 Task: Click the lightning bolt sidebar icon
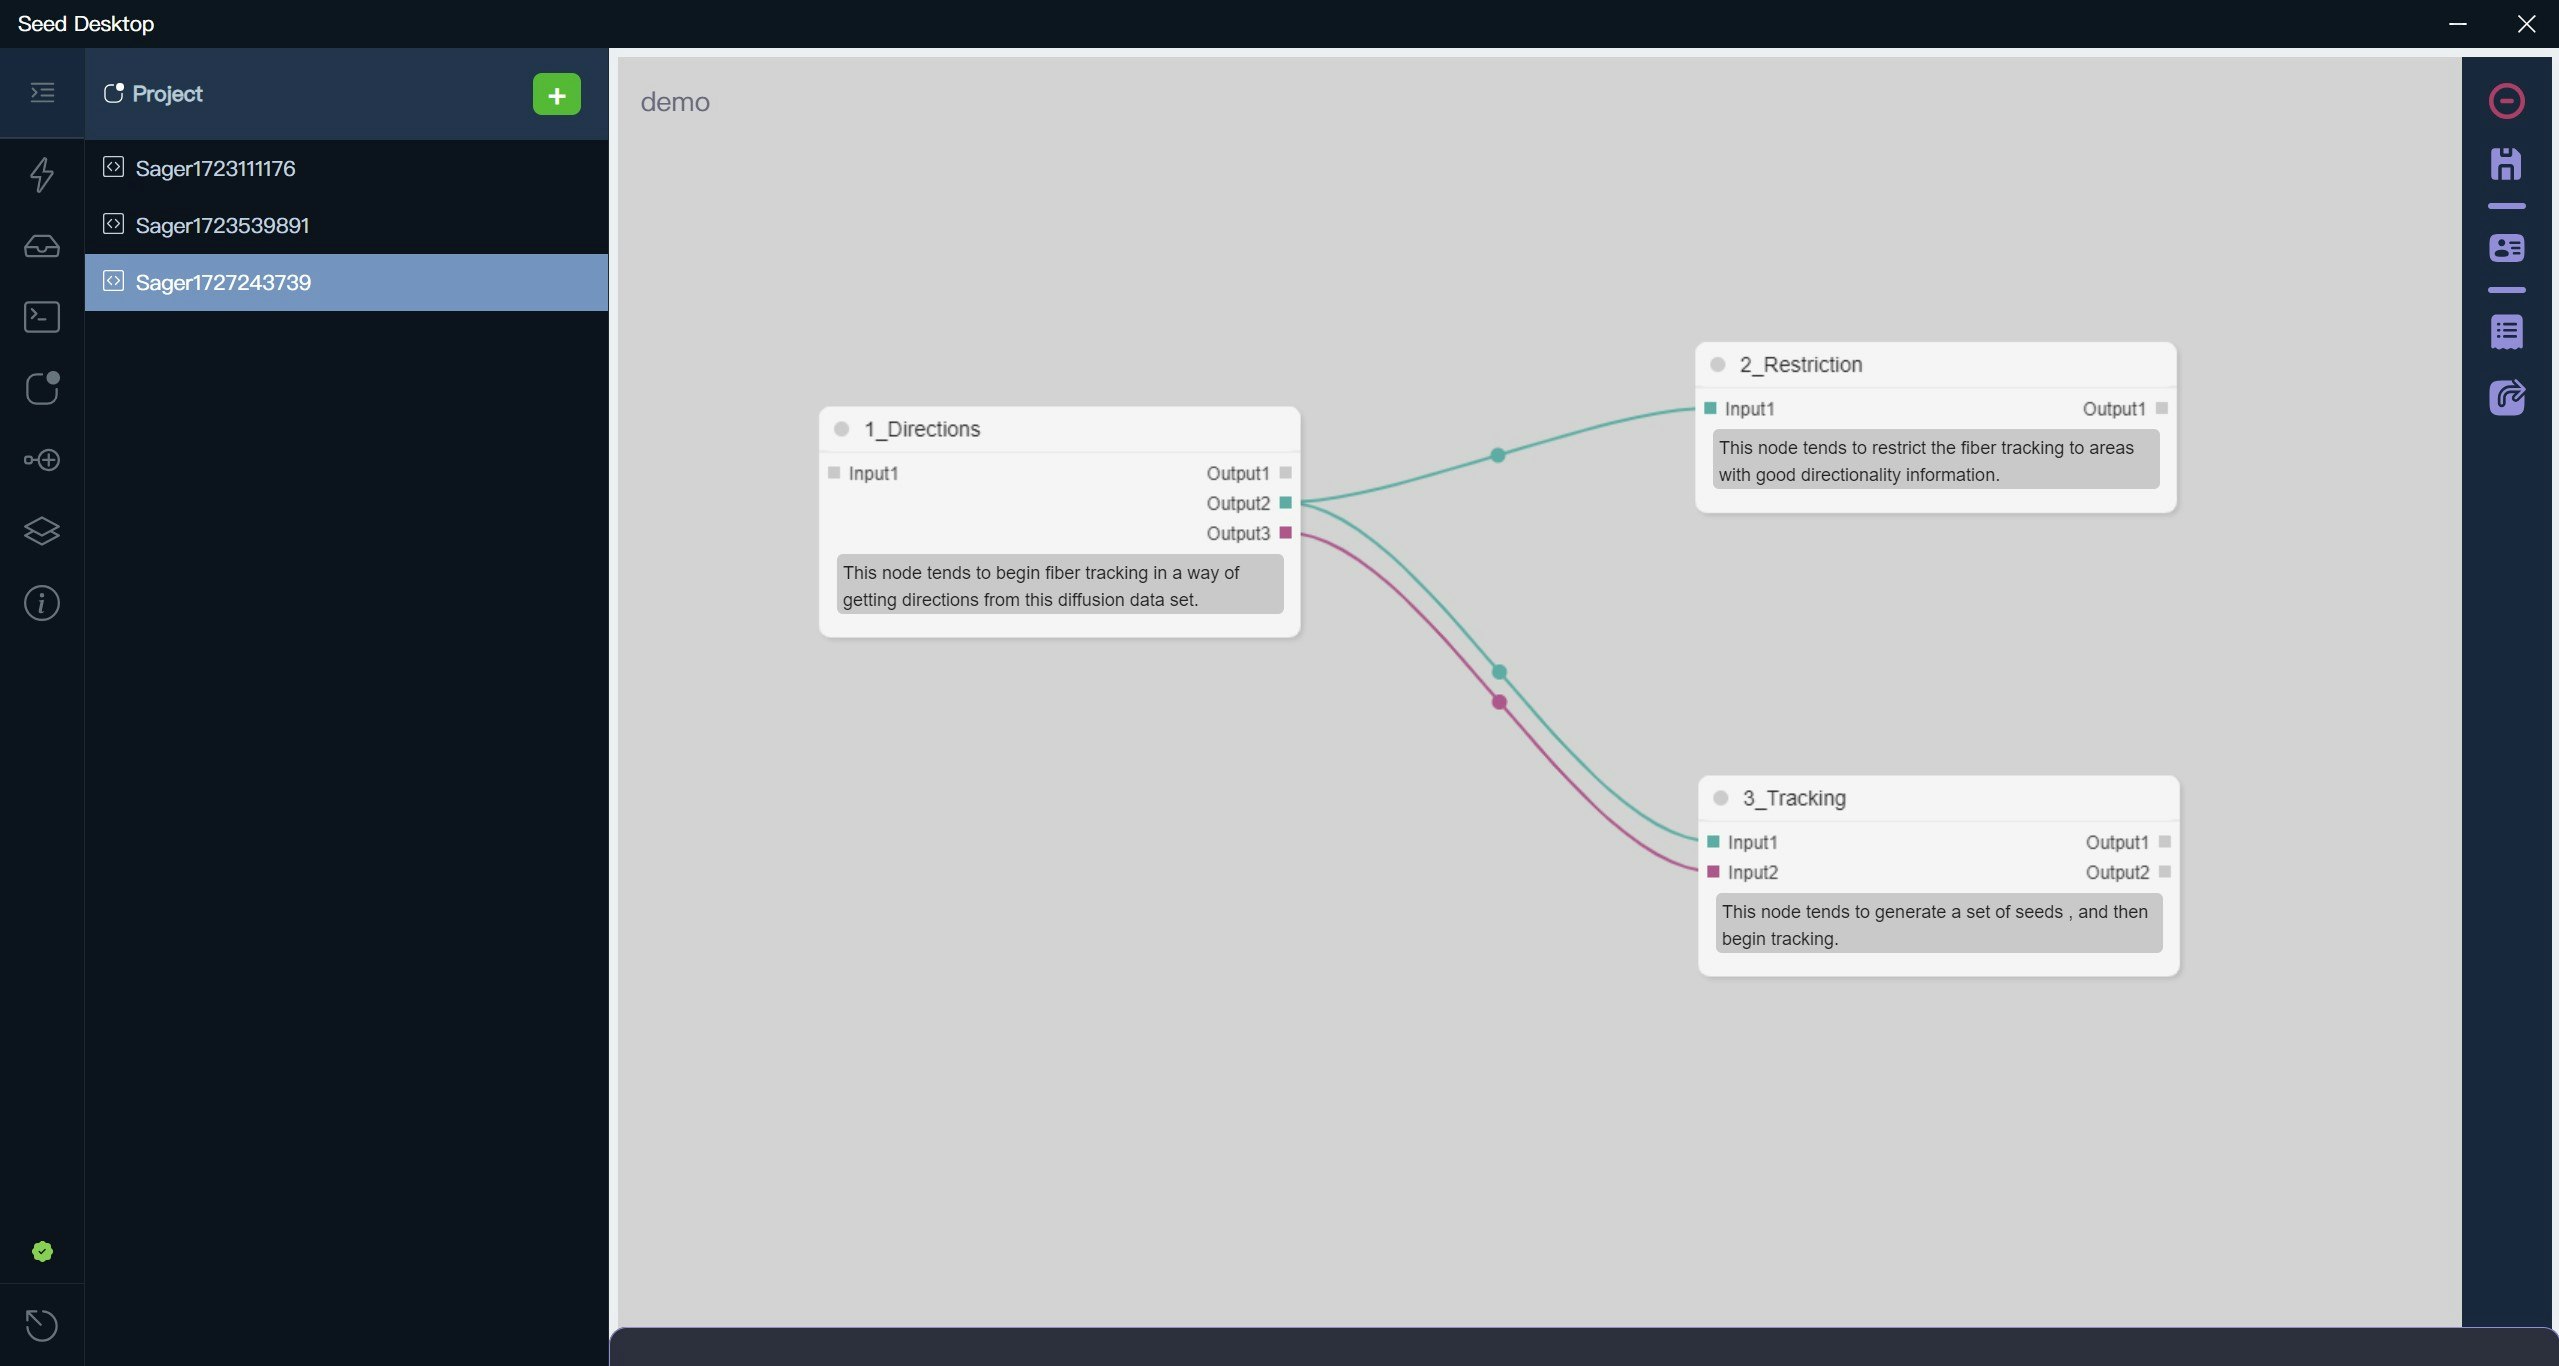[41, 174]
